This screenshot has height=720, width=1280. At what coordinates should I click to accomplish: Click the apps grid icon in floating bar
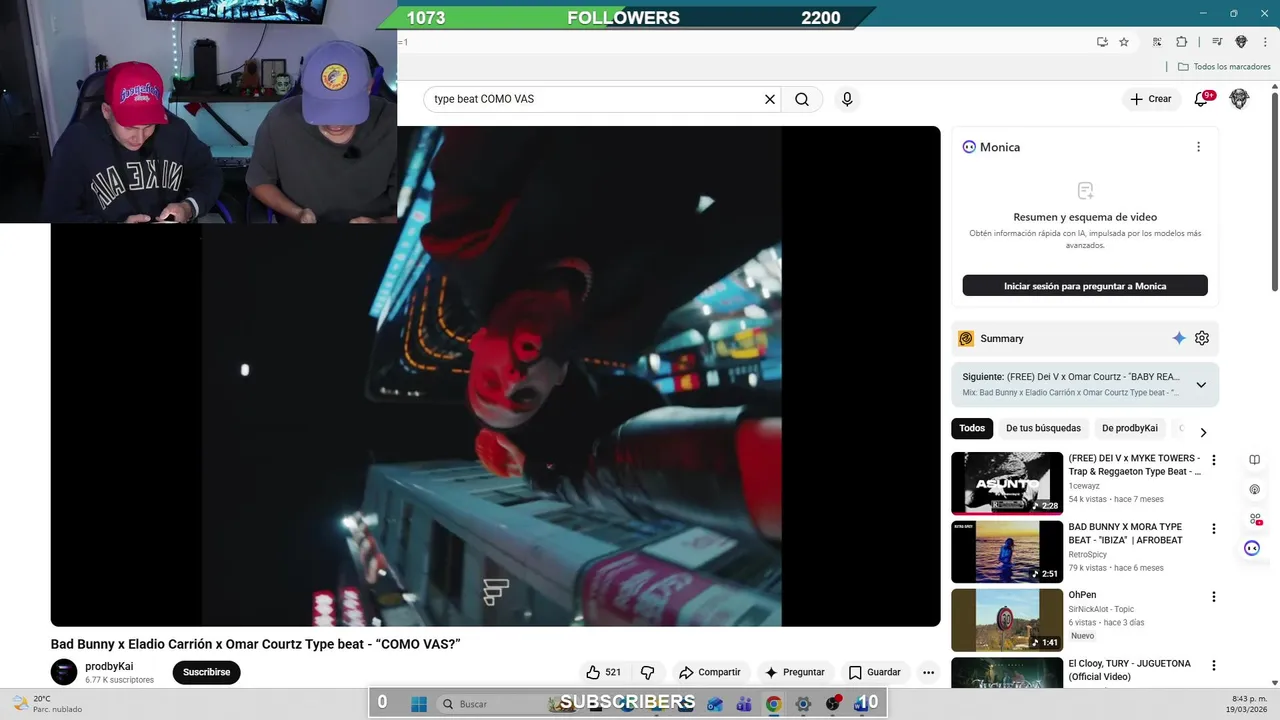click(1254, 519)
